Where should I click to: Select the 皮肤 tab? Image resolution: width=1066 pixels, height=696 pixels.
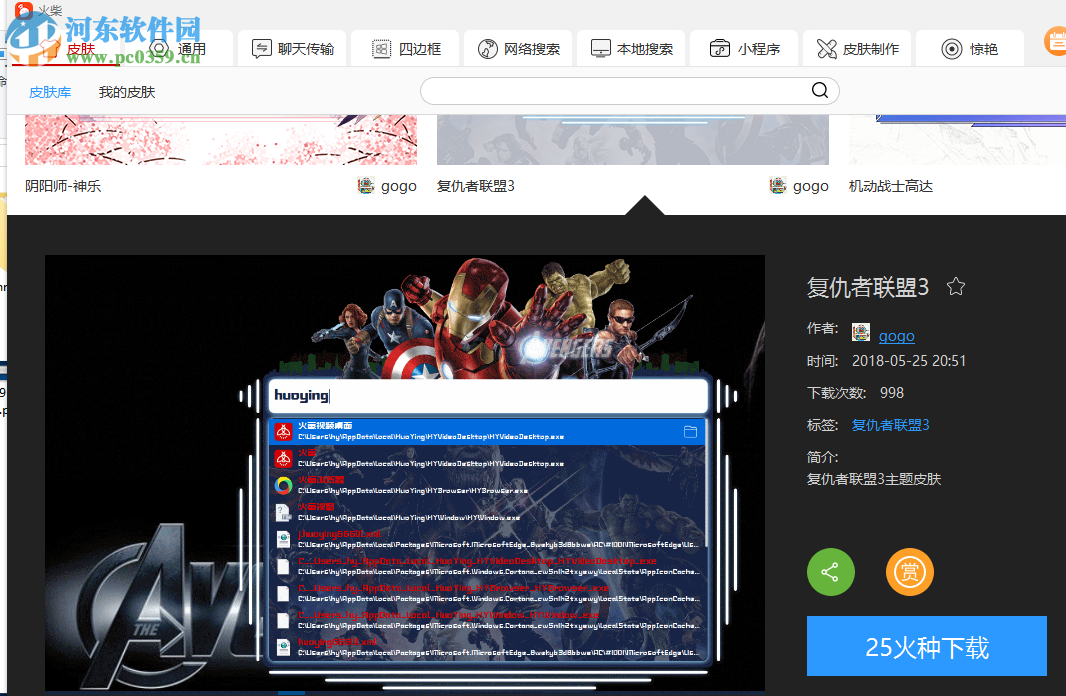[66, 49]
